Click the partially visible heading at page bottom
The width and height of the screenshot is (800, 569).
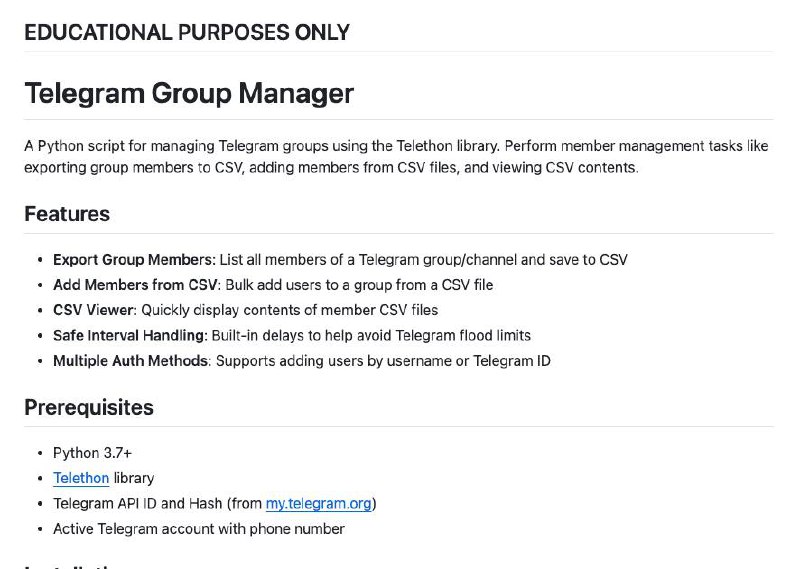(69, 566)
